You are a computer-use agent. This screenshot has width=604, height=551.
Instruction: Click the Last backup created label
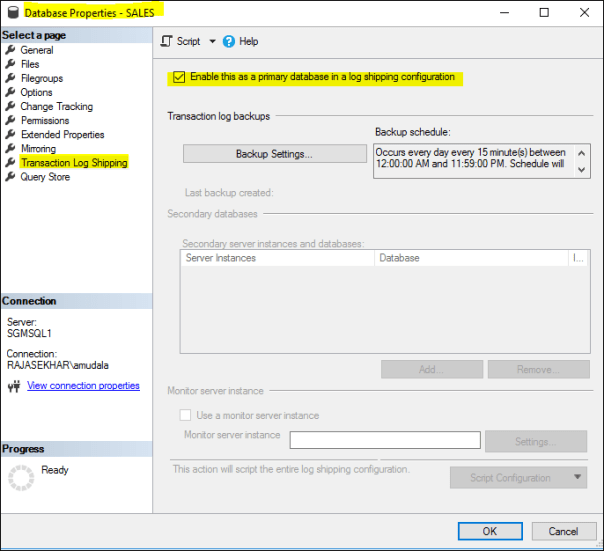pos(229,193)
